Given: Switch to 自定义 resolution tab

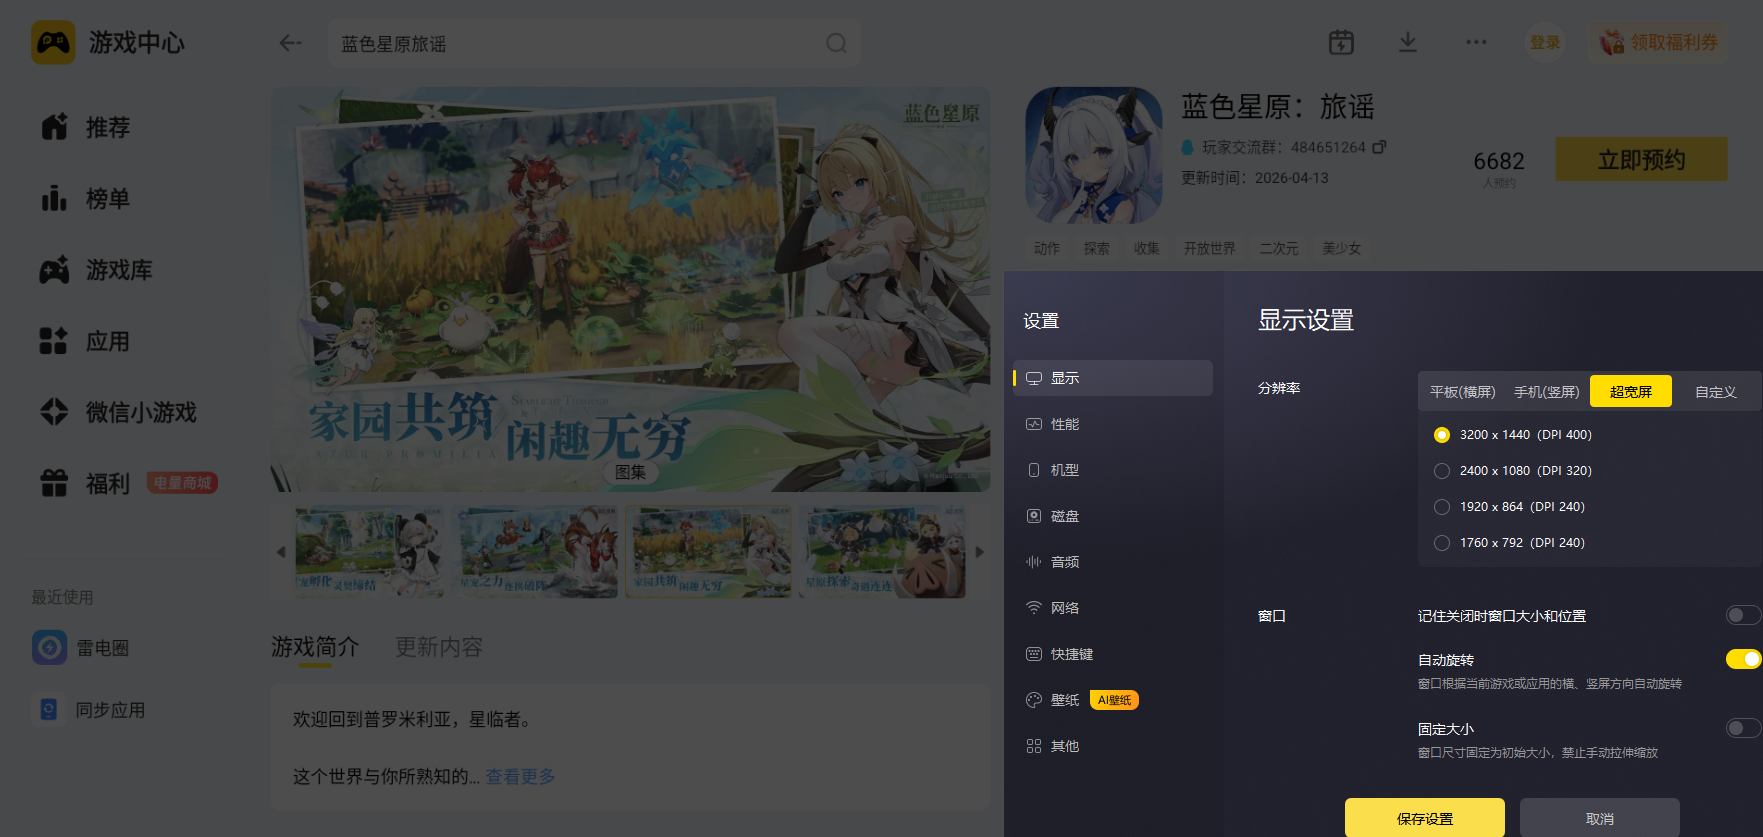Looking at the screenshot, I should 1715,392.
